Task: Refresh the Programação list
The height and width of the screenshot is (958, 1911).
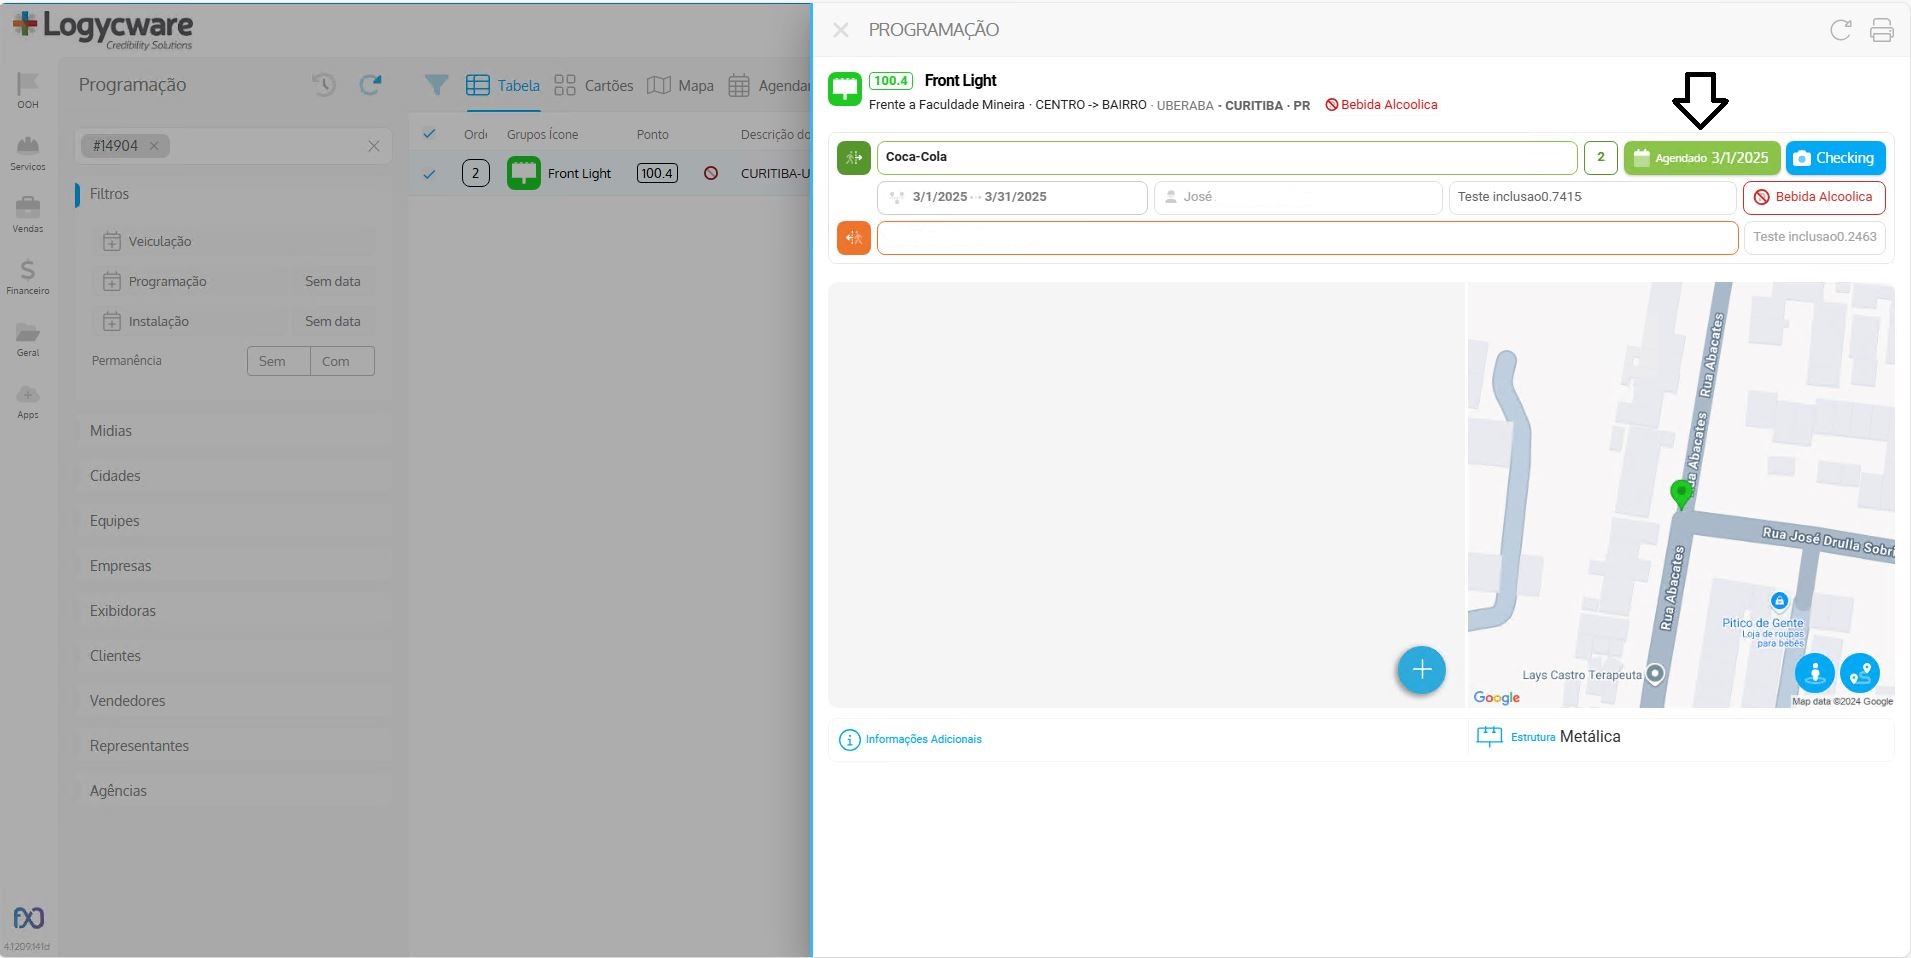Action: pyautogui.click(x=371, y=85)
